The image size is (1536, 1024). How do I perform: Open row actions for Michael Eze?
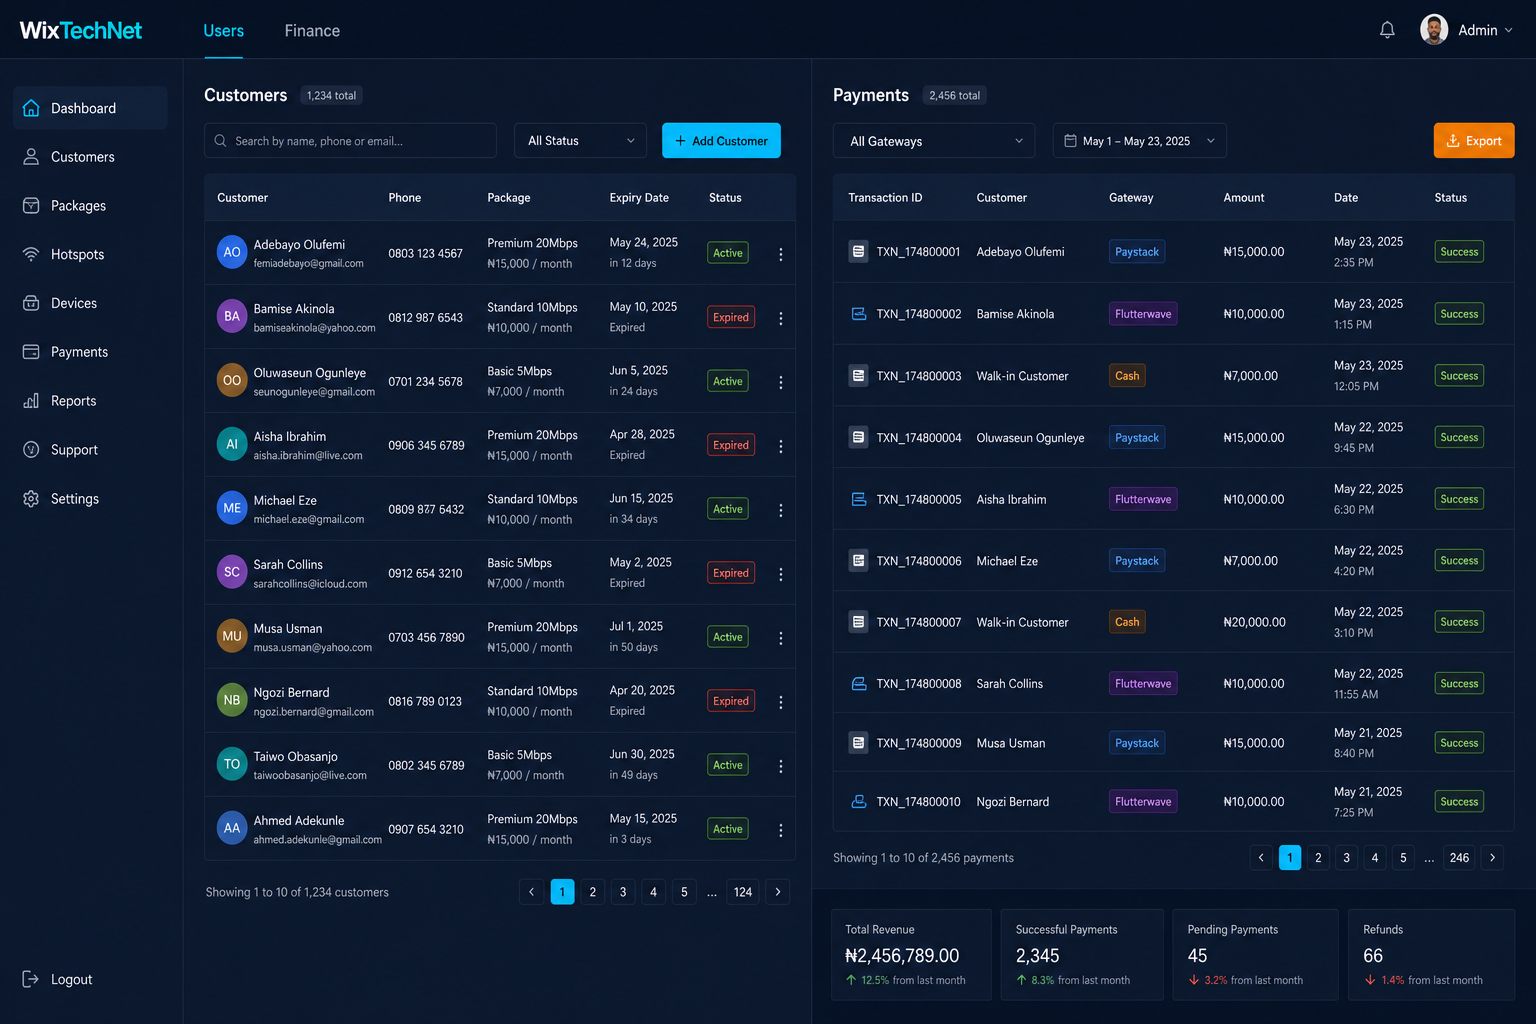point(780,510)
